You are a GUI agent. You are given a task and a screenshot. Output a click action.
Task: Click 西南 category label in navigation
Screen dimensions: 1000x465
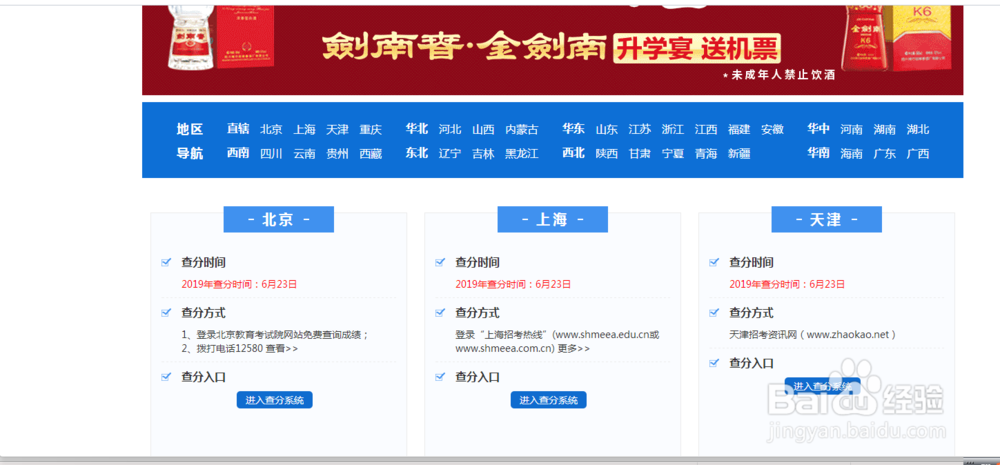point(238,153)
